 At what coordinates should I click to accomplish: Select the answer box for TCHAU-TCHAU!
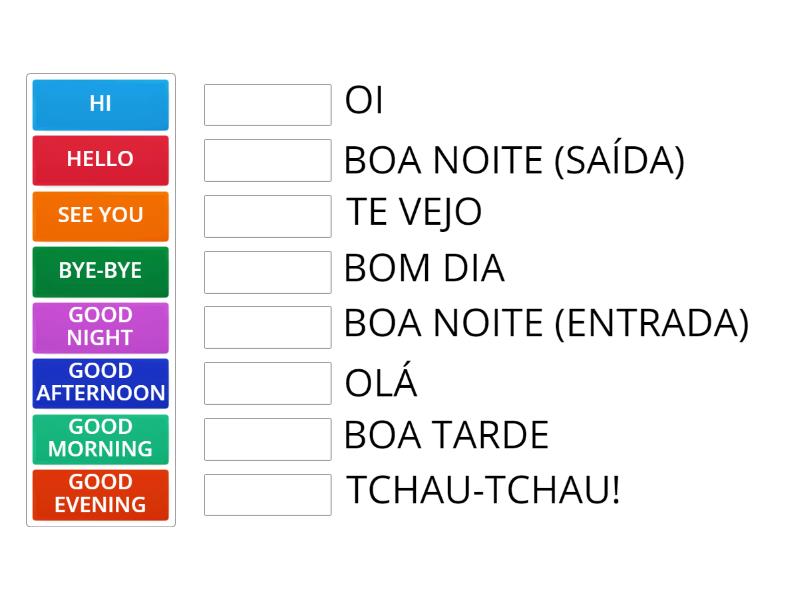pyautogui.click(x=267, y=494)
